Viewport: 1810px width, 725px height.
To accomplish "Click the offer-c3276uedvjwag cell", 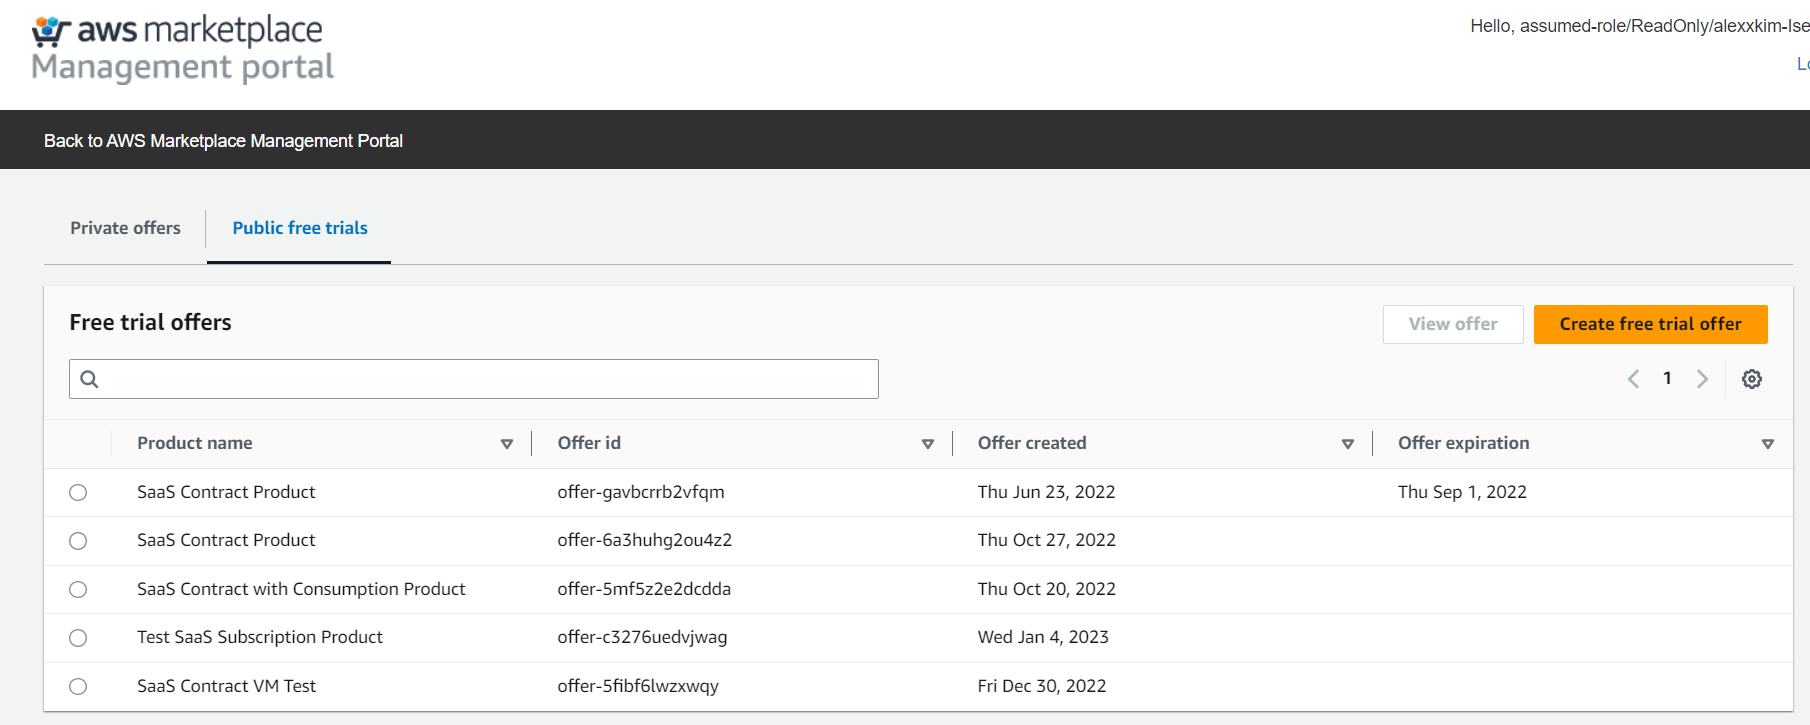I will (642, 637).
